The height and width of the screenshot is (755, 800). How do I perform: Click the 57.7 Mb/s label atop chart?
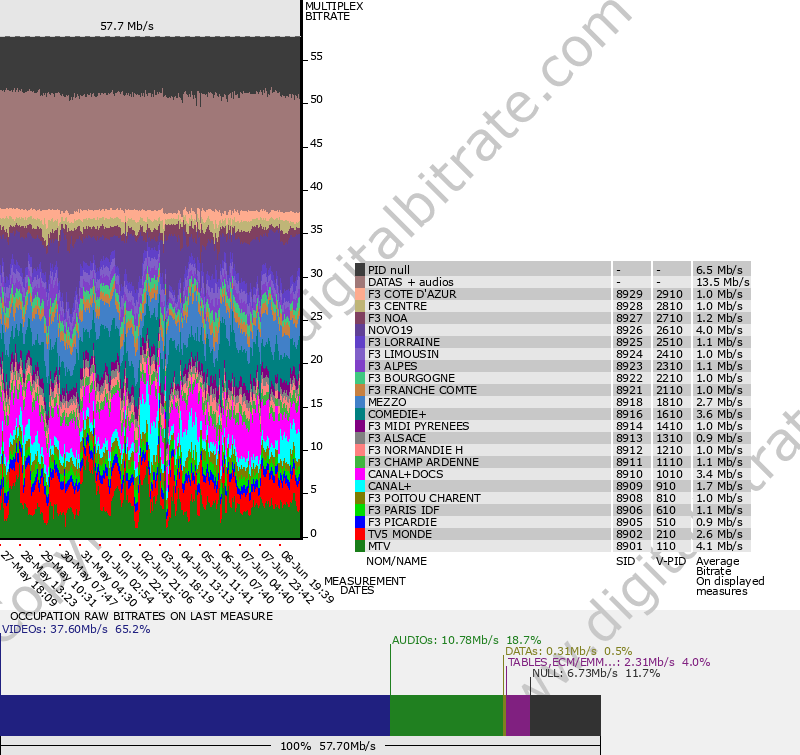127,26
